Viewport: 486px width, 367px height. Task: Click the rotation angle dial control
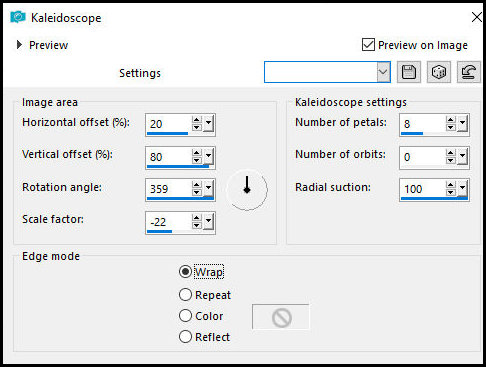[x=247, y=190]
